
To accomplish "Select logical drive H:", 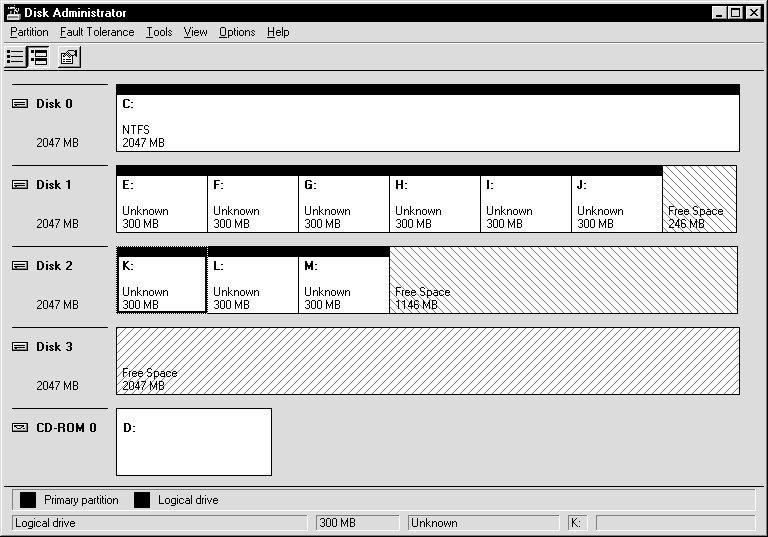I will (435, 199).
